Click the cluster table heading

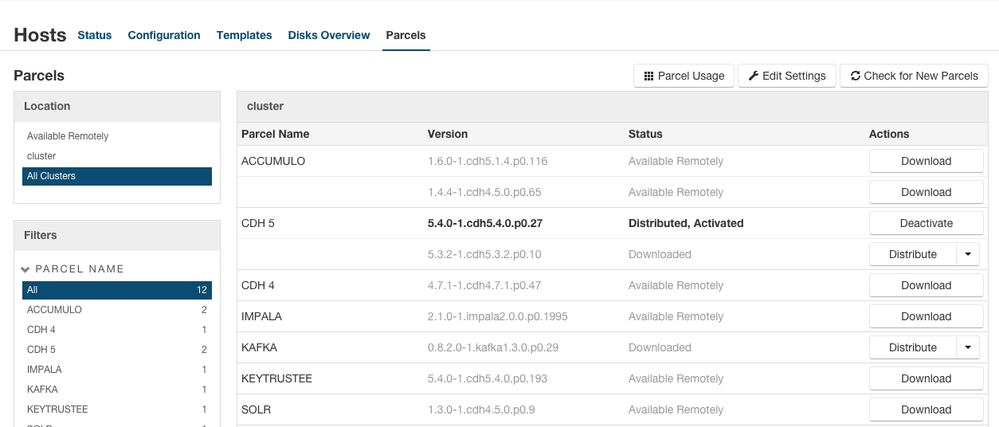tap(265, 106)
